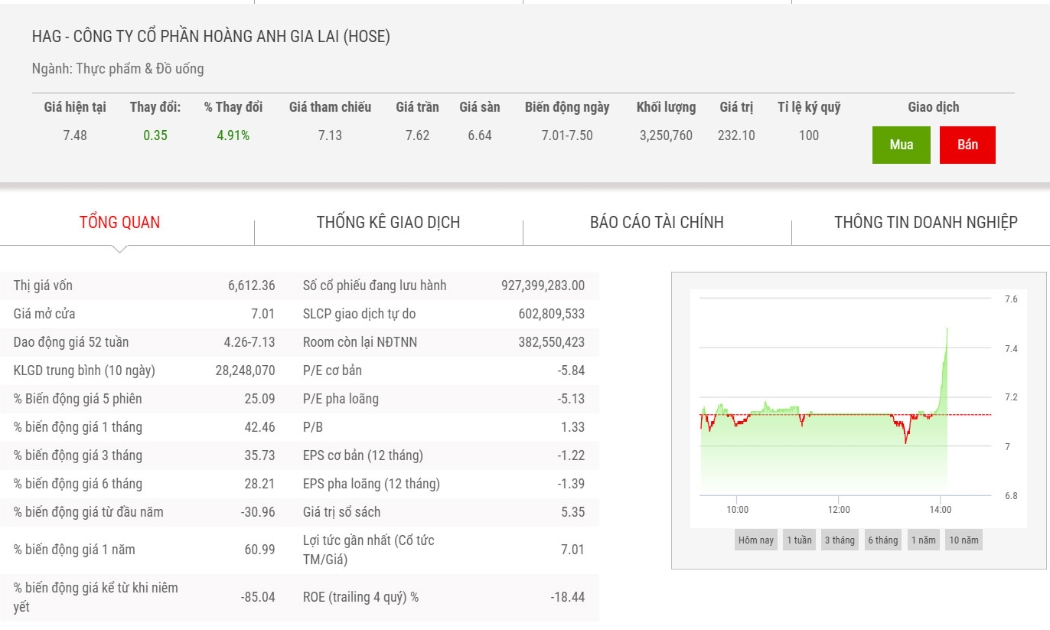Open the BÁO CÁO TÀI CHÍNH tab
The image size is (1050, 630).
[x=657, y=222]
